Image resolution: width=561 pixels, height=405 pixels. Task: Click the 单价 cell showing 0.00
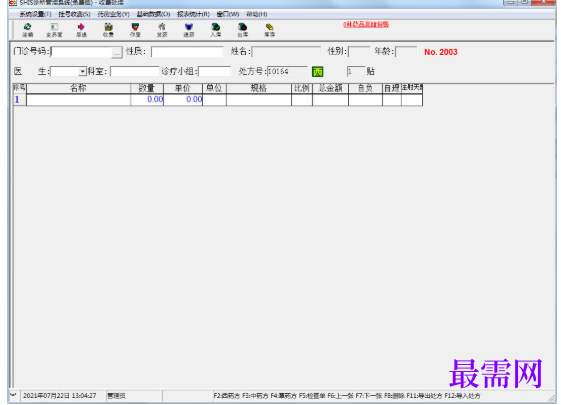pos(183,99)
